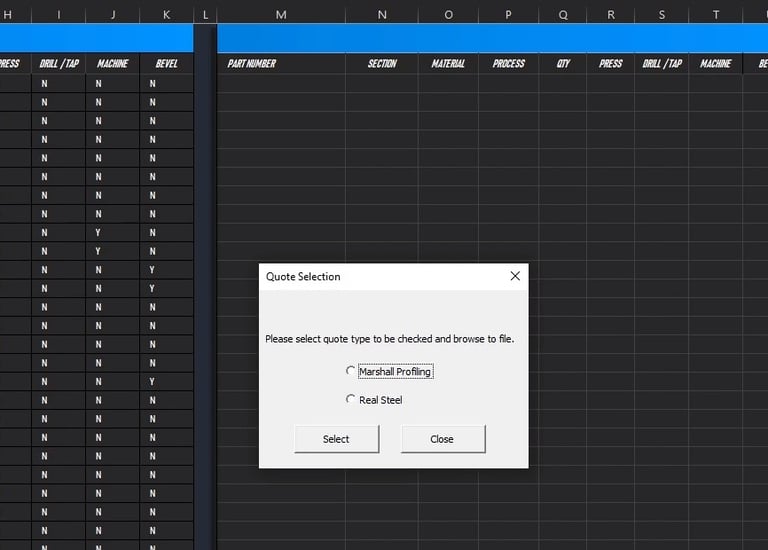Click the first Y value in MACHINE column J
Screen dimensions: 768x550
[x=98, y=233]
